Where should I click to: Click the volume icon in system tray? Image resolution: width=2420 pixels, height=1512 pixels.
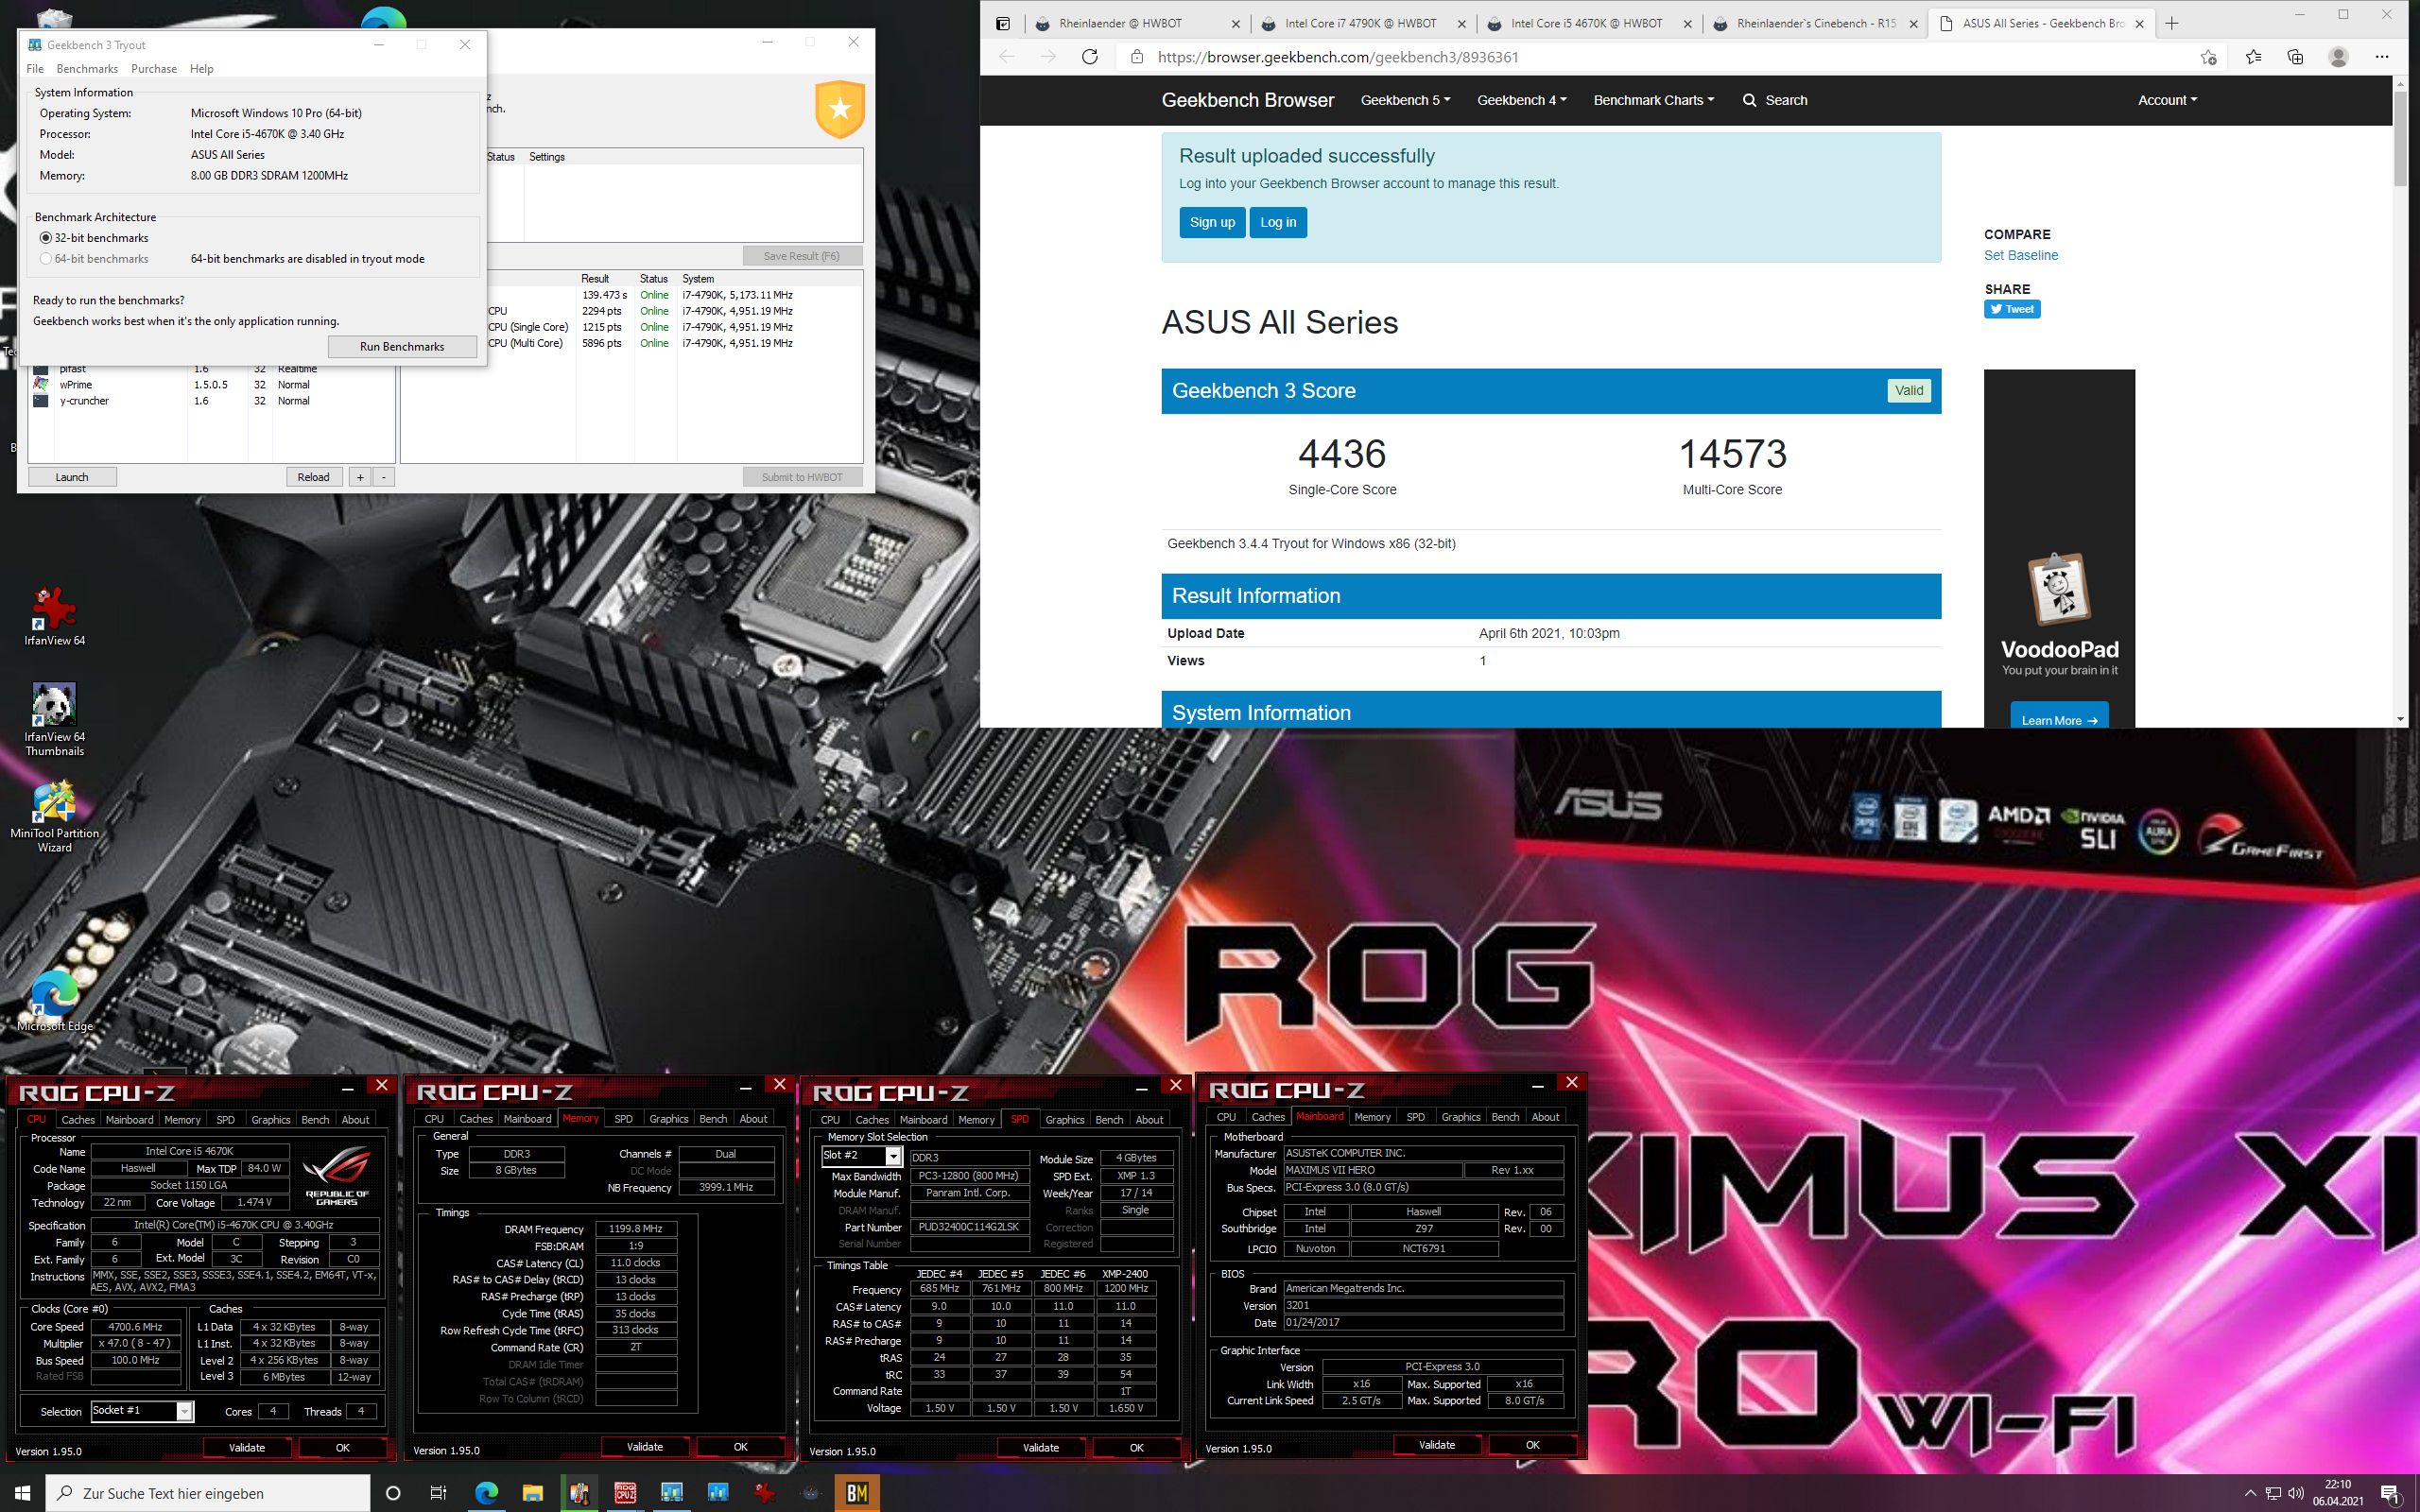[2295, 1493]
